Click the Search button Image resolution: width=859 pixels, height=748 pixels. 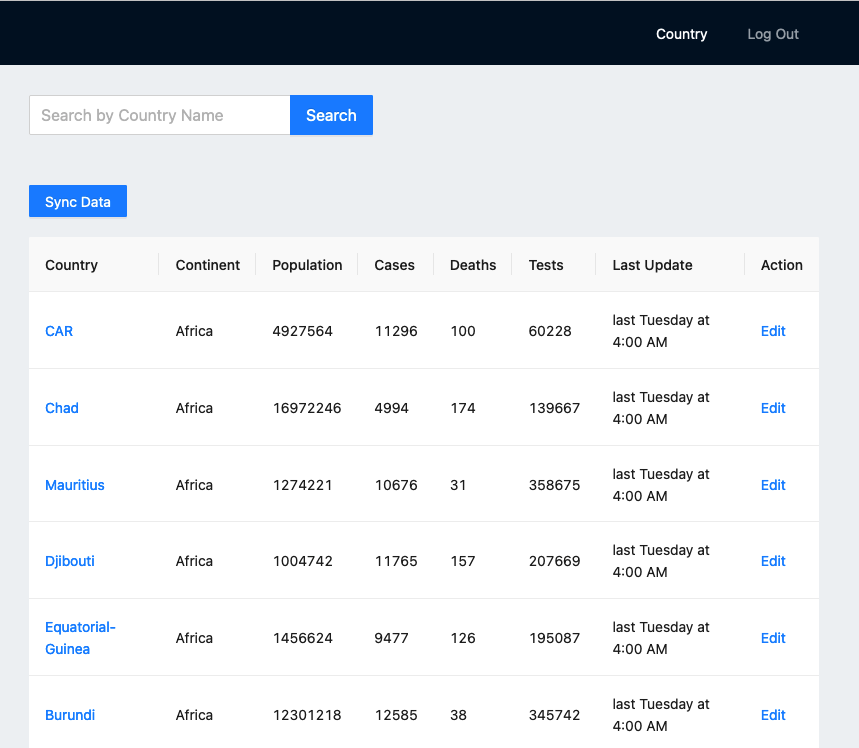[x=331, y=115]
